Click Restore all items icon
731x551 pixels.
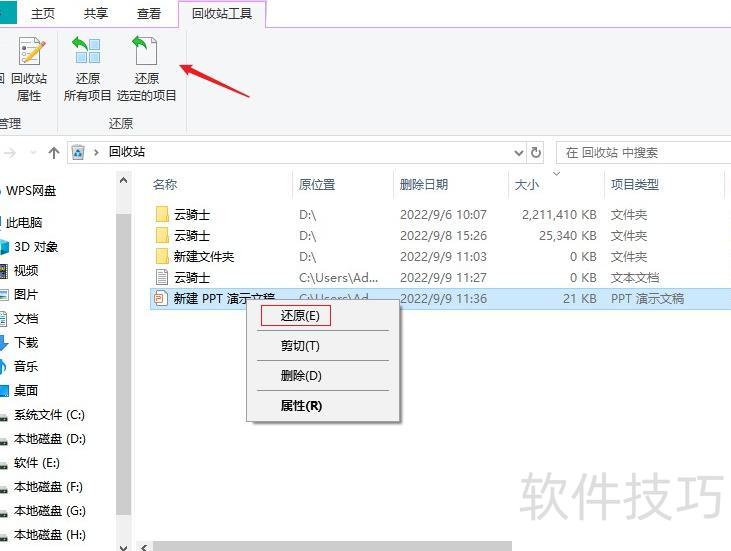coord(87,50)
